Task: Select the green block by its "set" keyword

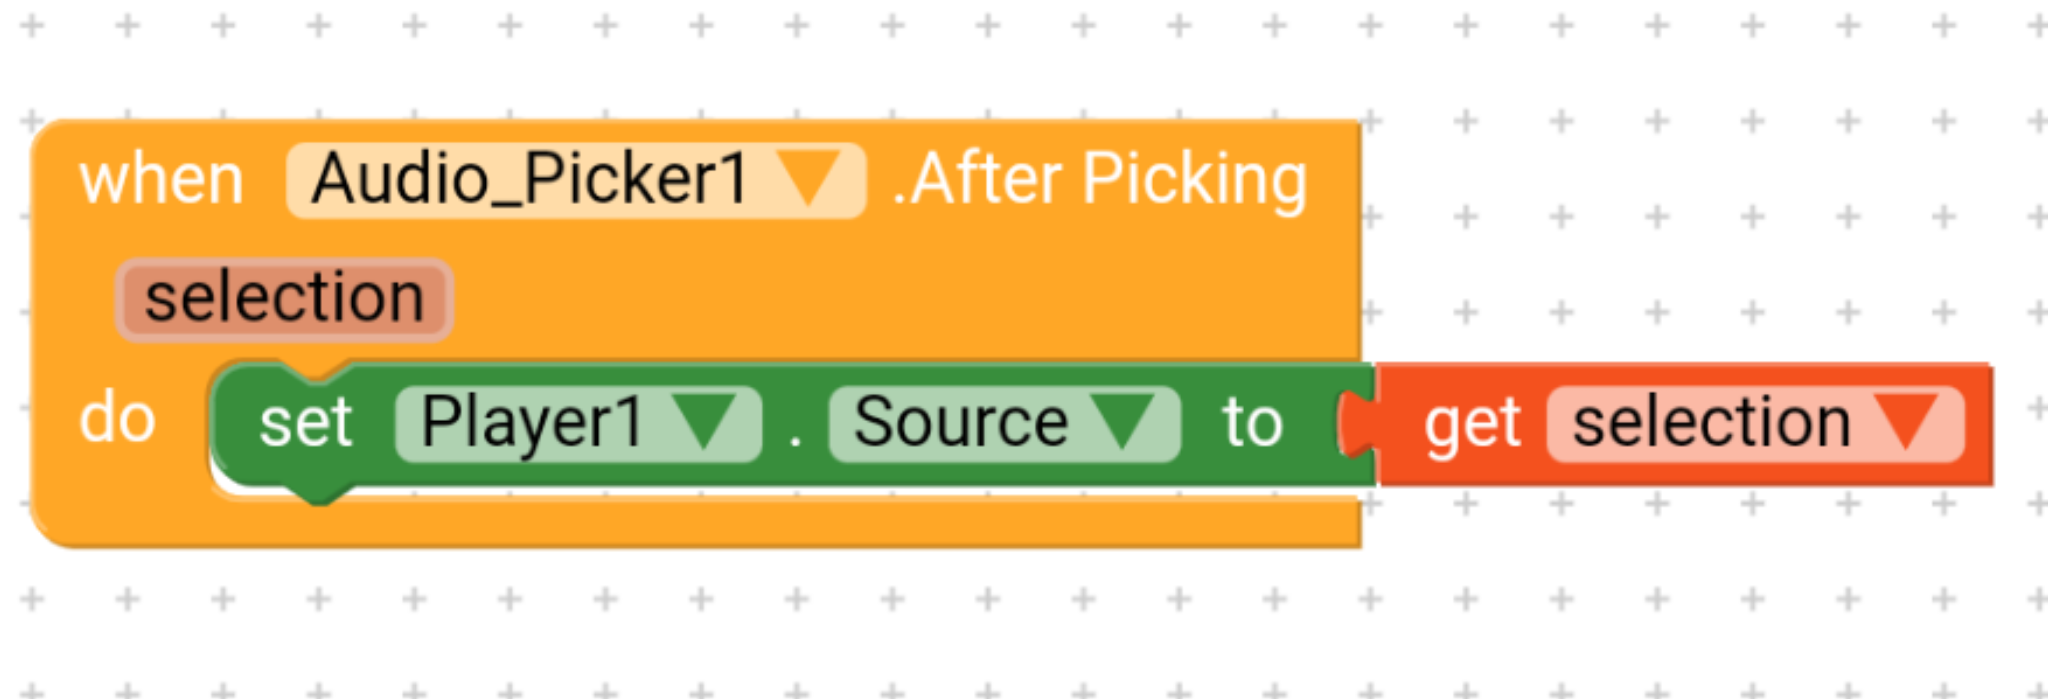Action: click(305, 423)
